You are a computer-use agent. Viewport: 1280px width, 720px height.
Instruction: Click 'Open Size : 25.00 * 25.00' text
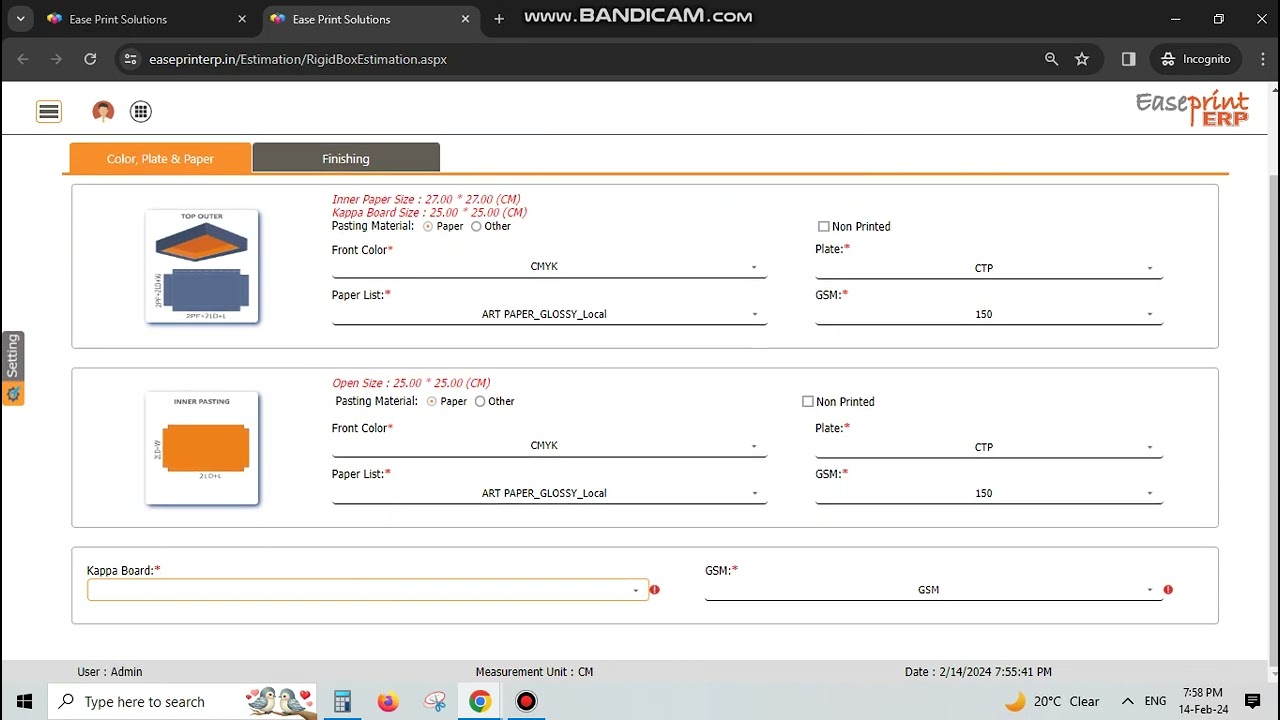pos(411,383)
